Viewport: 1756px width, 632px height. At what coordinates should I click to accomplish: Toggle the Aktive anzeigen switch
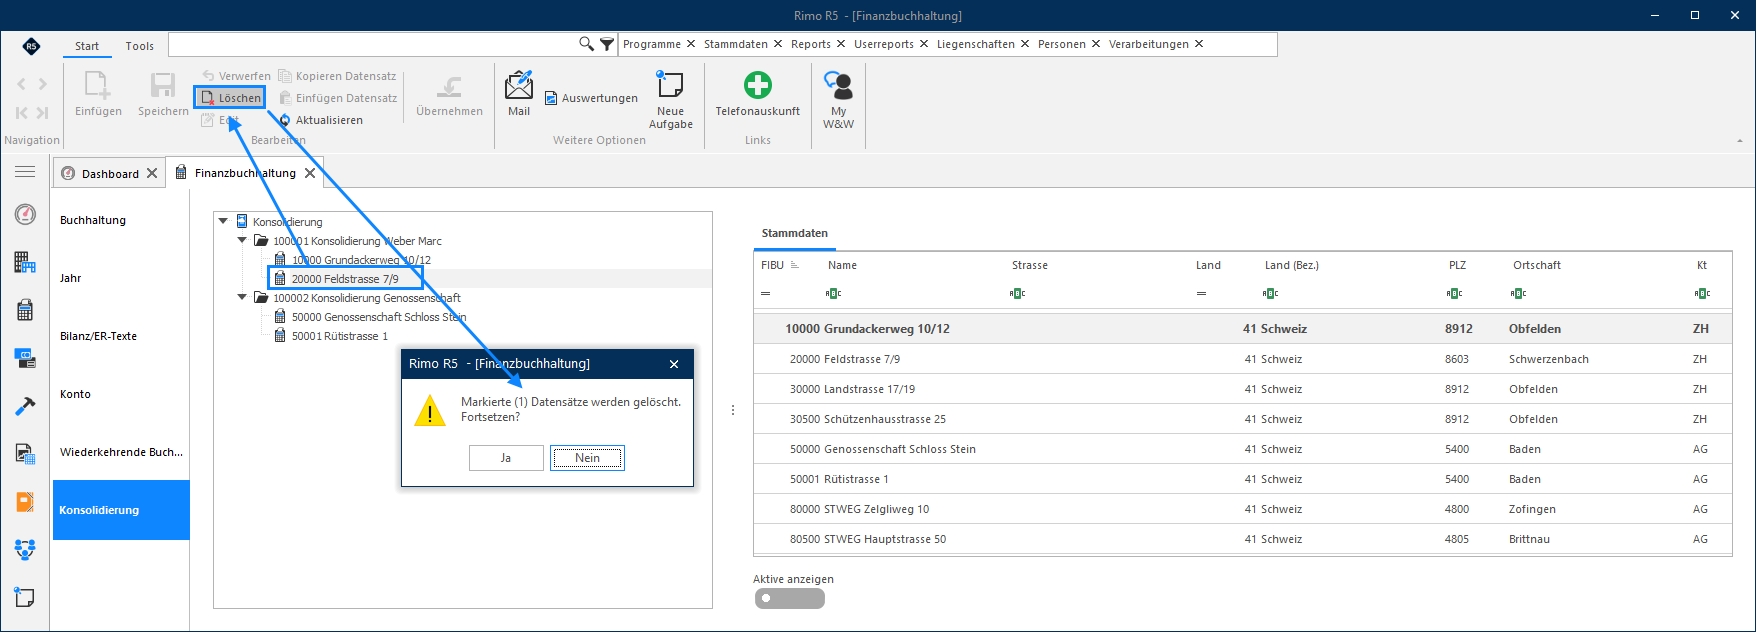(790, 598)
